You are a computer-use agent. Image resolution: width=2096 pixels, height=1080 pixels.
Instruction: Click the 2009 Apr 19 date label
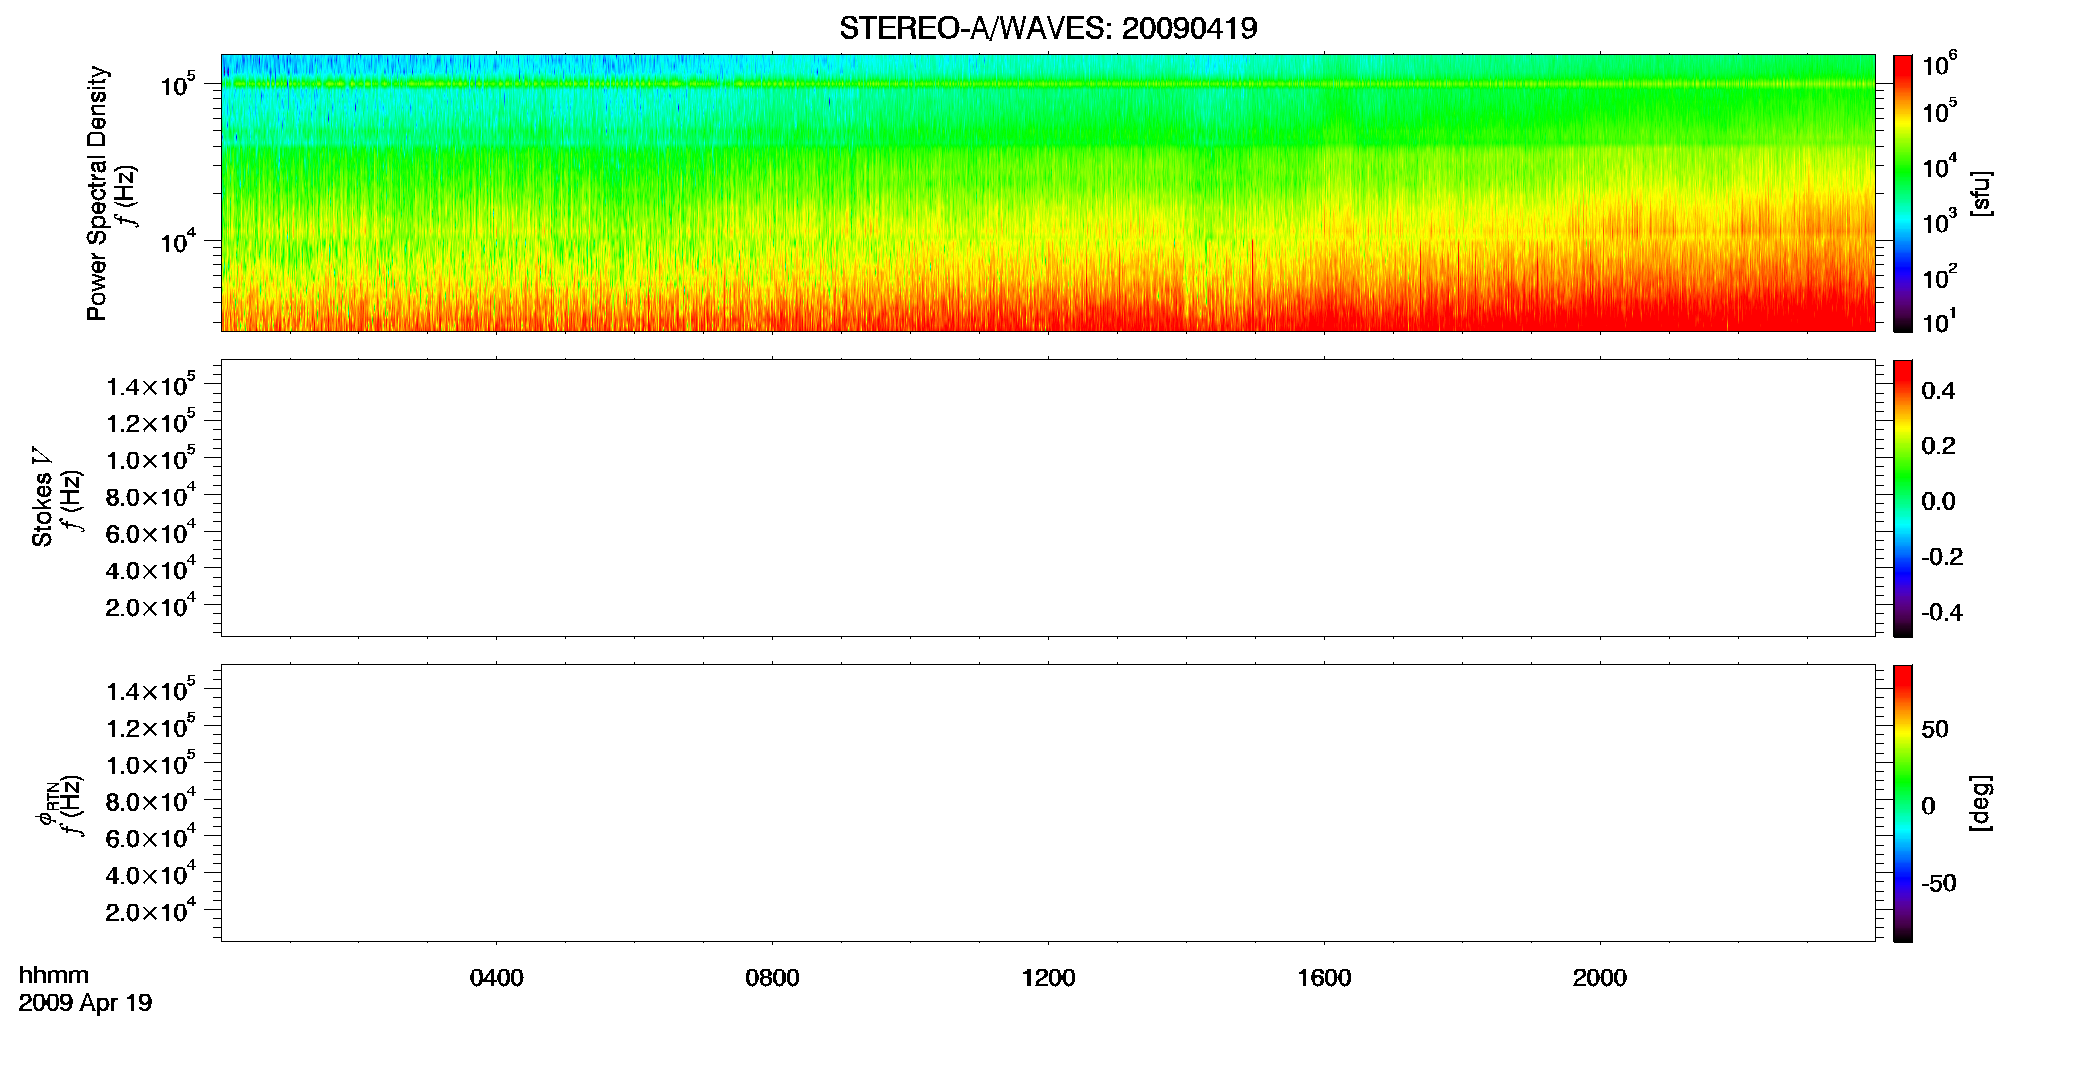pos(85,1003)
